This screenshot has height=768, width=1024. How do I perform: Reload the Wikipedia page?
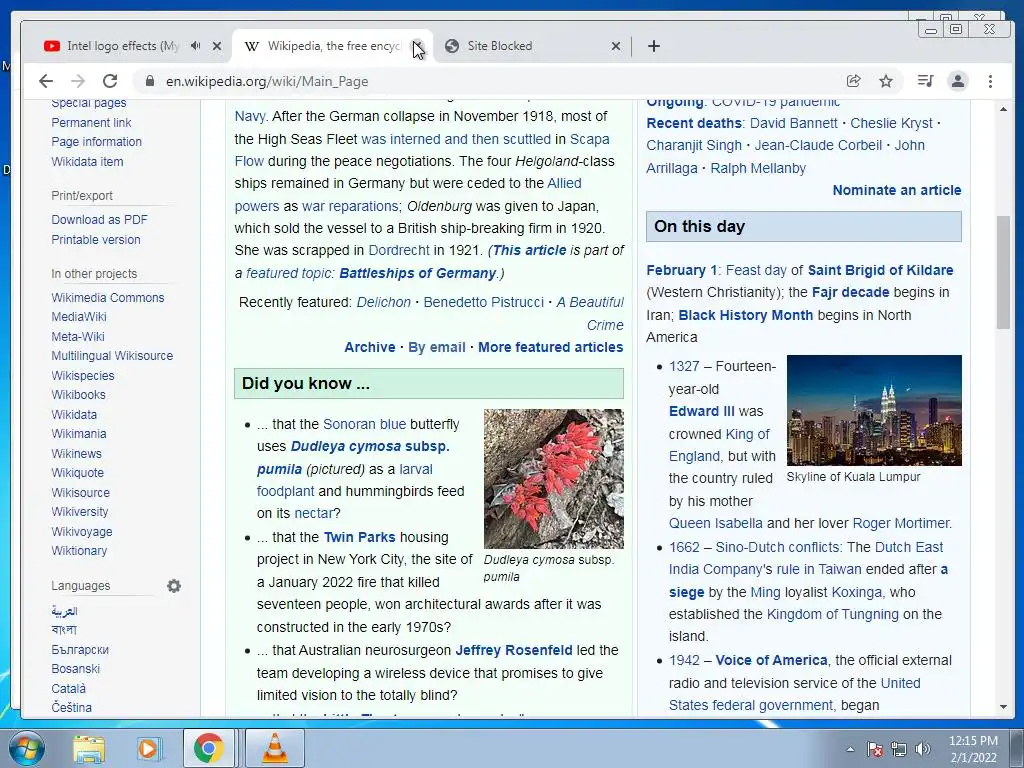[x=110, y=81]
